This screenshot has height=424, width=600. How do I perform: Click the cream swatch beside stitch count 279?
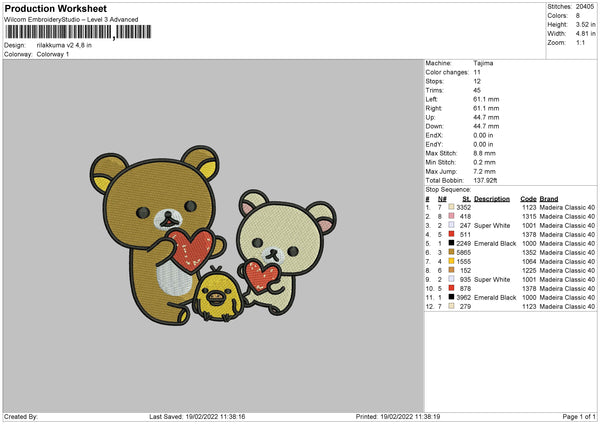pos(451,306)
